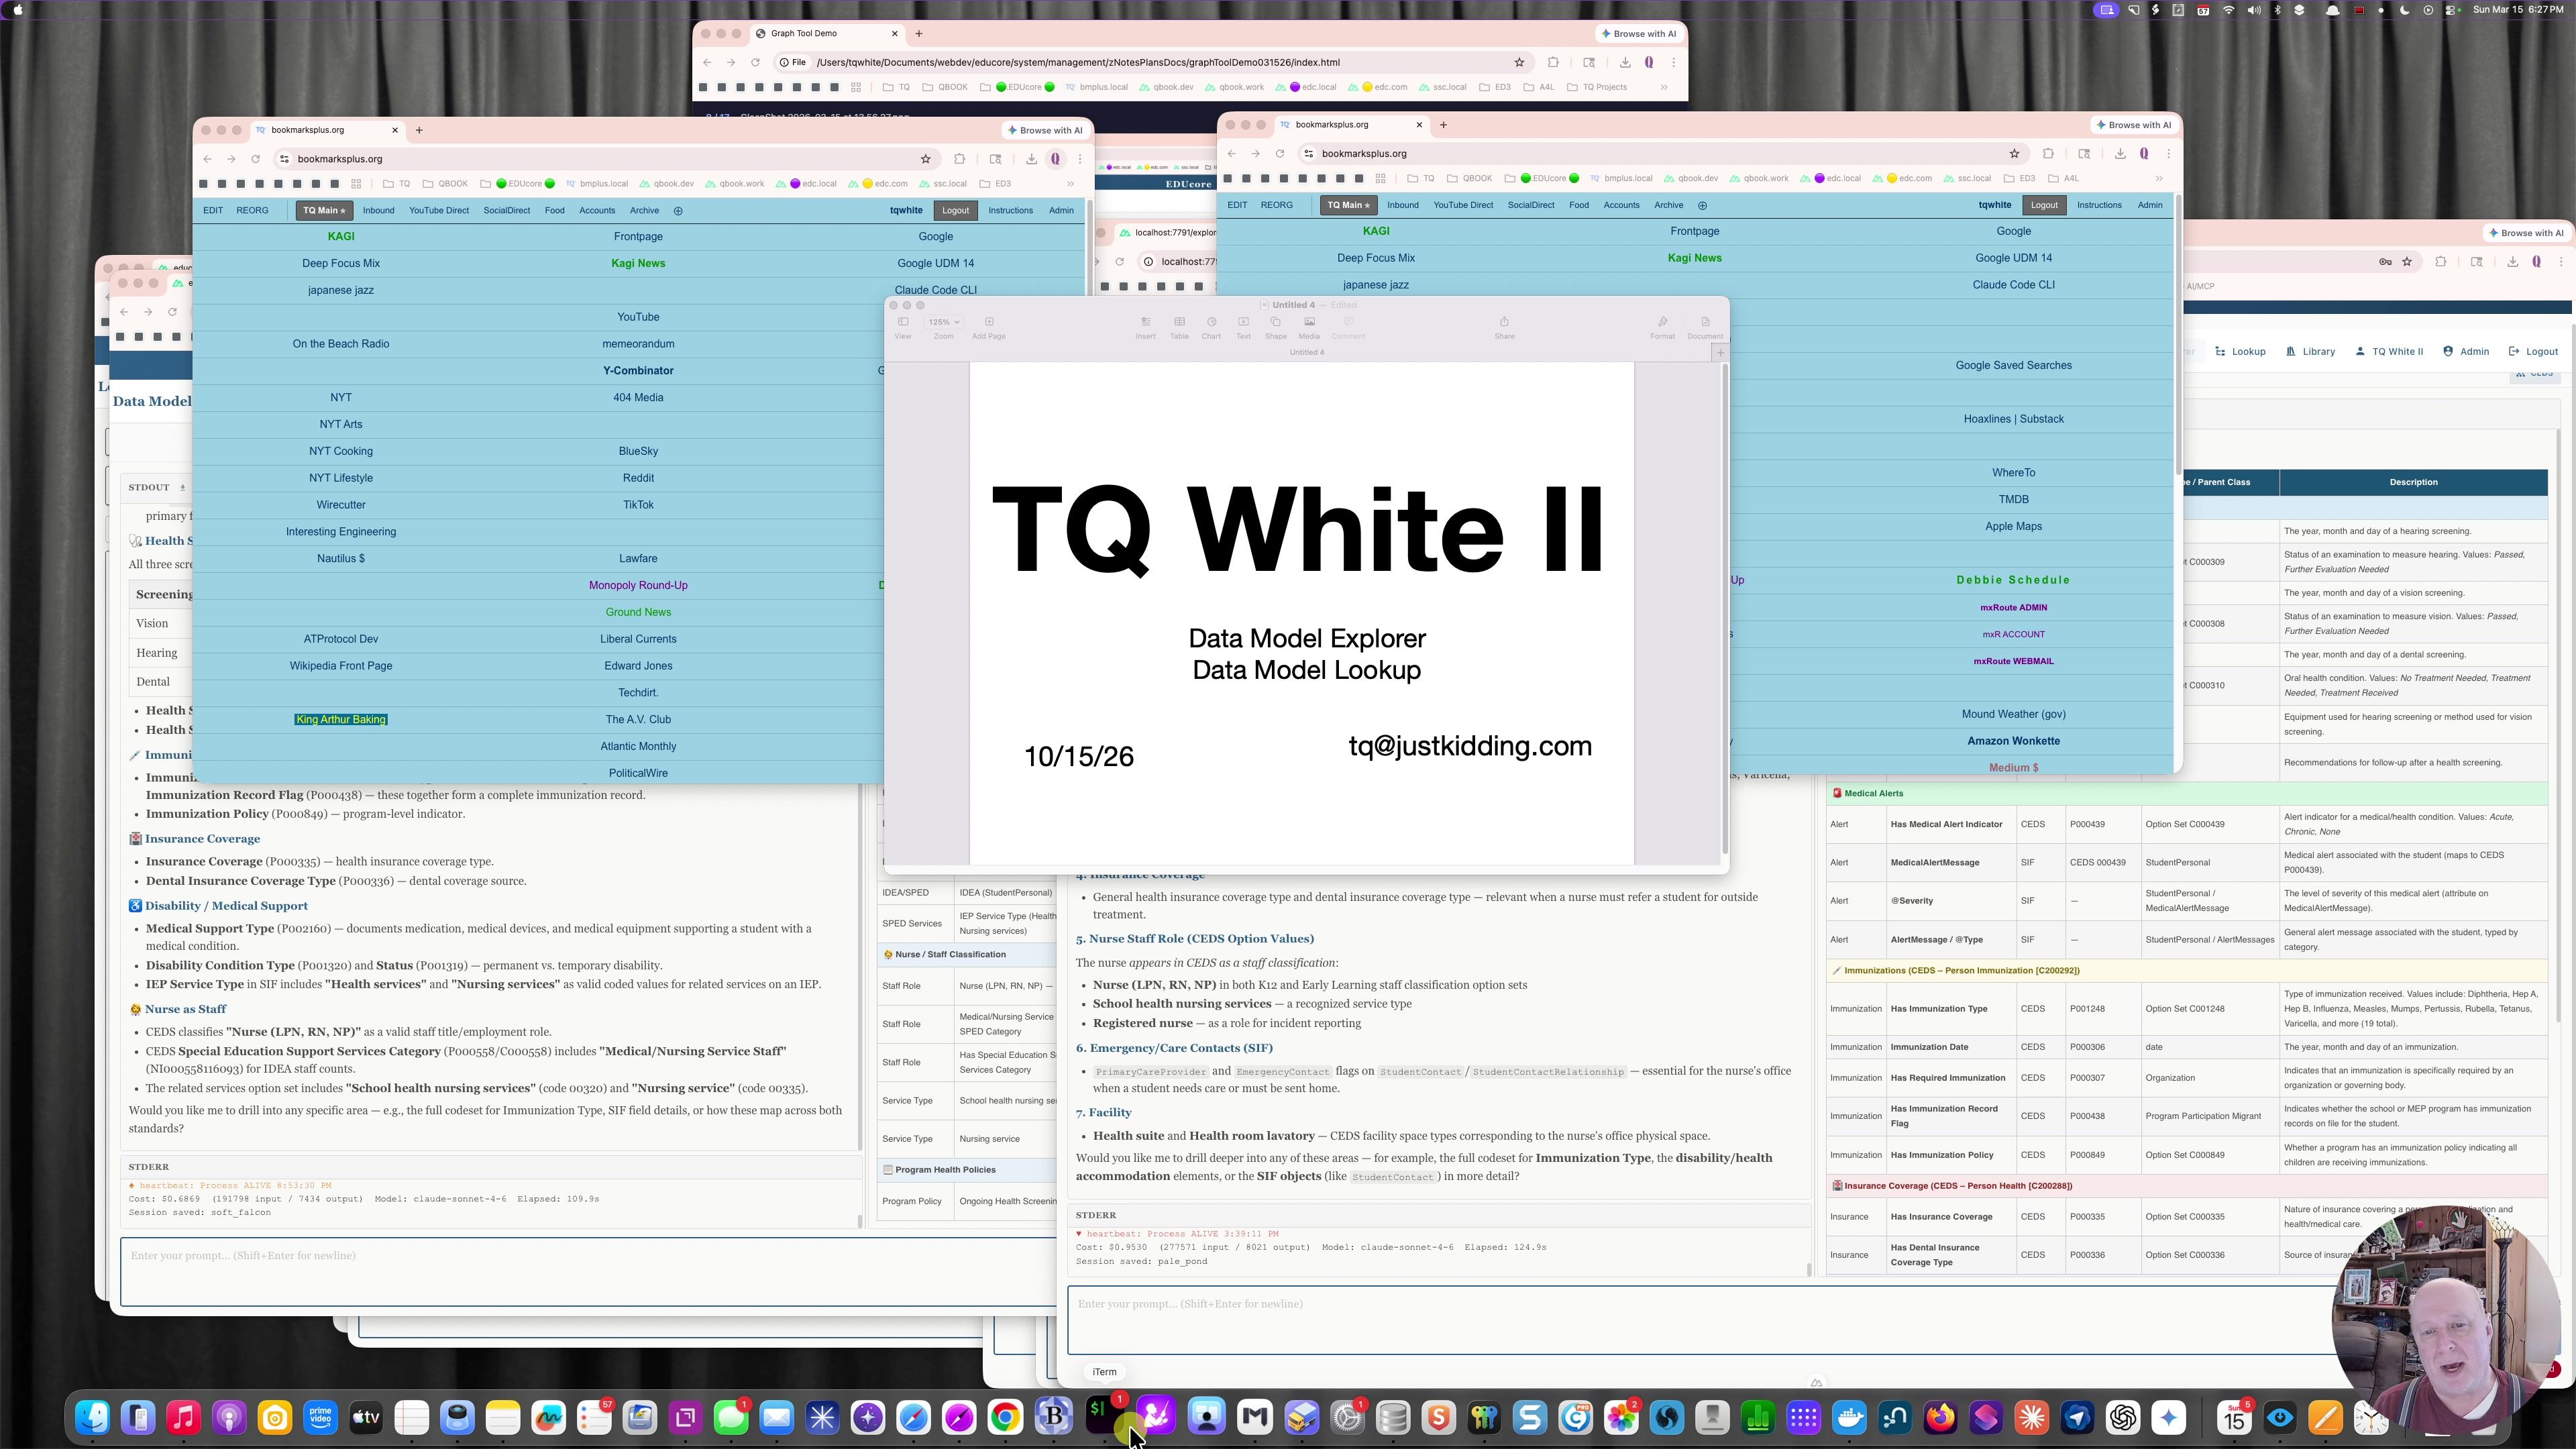
Task: Open ChatGPT from the Dock
Action: (2123, 1417)
